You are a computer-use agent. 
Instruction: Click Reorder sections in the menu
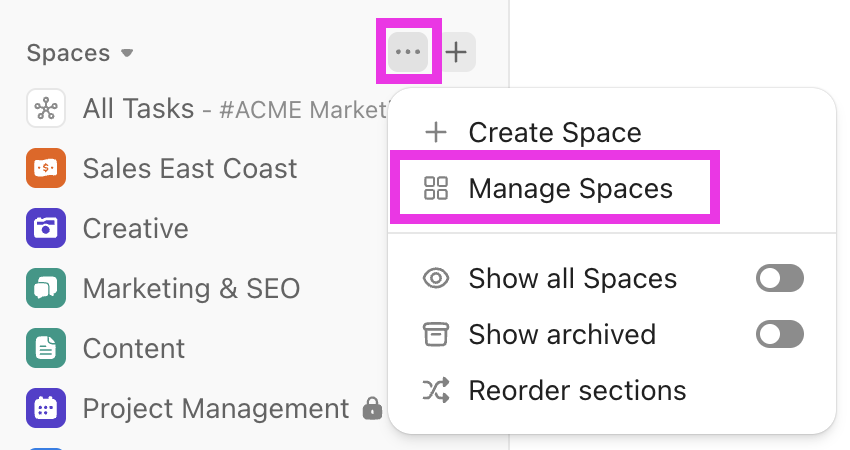coord(577,390)
